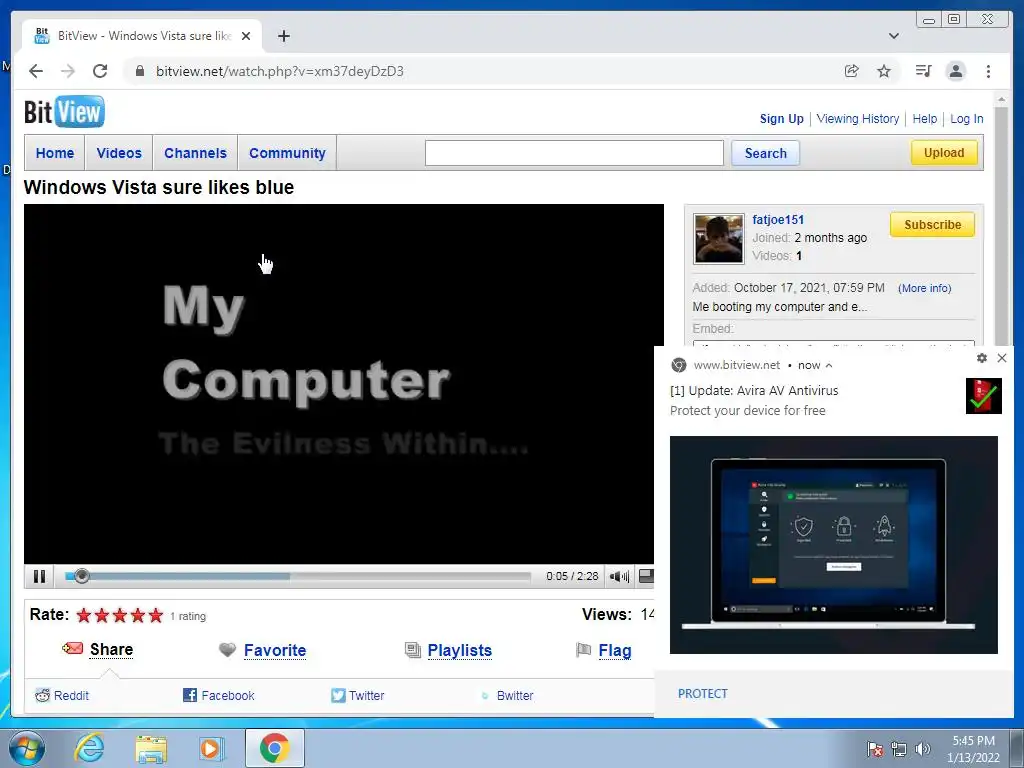
Task: Open Windows Explorer from taskbar
Action: (x=151, y=748)
